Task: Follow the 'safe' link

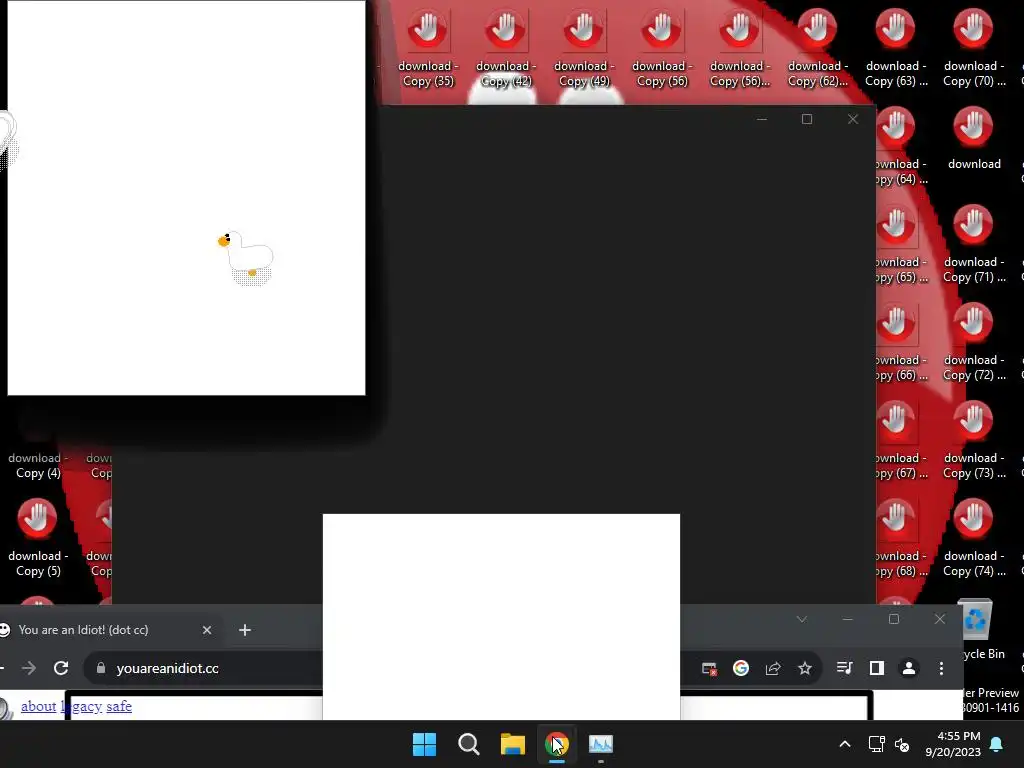Action: [x=119, y=706]
